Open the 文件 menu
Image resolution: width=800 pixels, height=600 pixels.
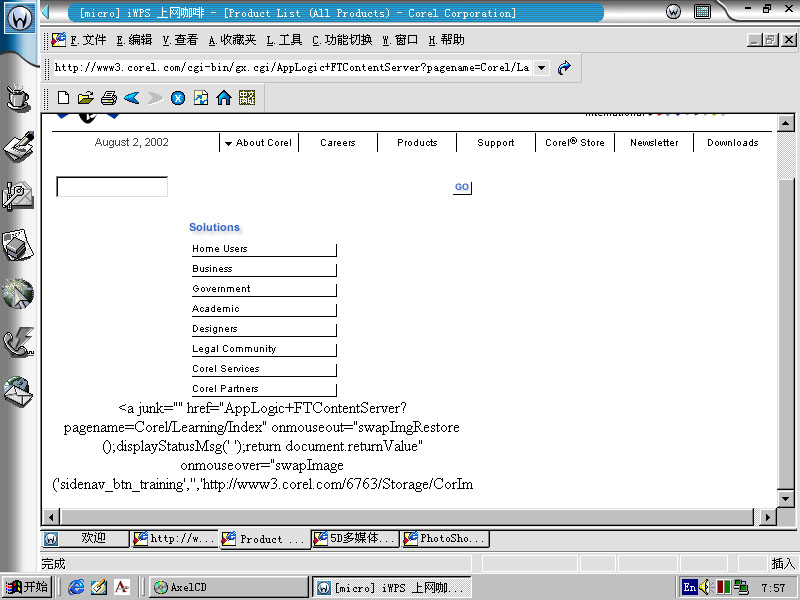(88, 40)
